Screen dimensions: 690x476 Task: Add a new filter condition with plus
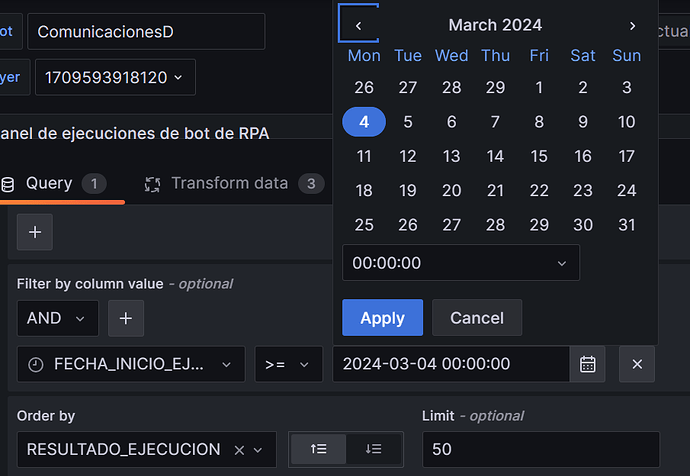pos(125,318)
